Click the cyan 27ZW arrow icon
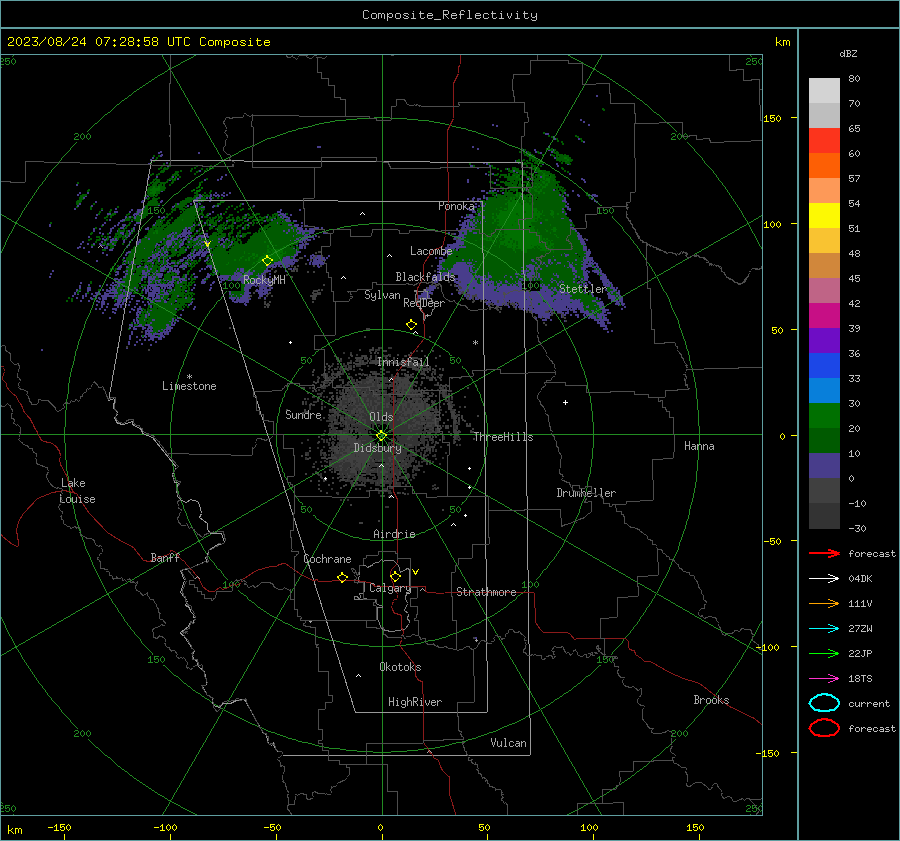The width and height of the screenshot is (900, 841). (x=824, y=629)
